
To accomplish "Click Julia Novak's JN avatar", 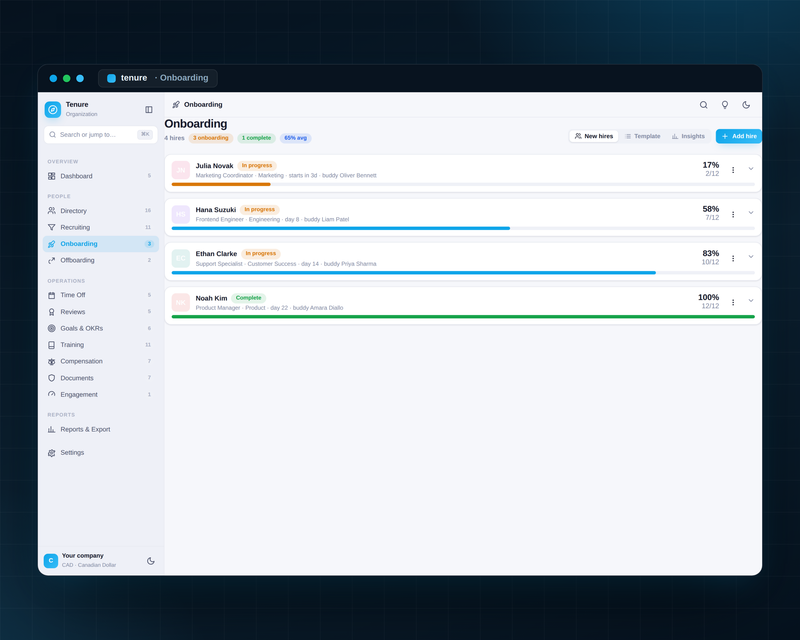I will [181, 170].
